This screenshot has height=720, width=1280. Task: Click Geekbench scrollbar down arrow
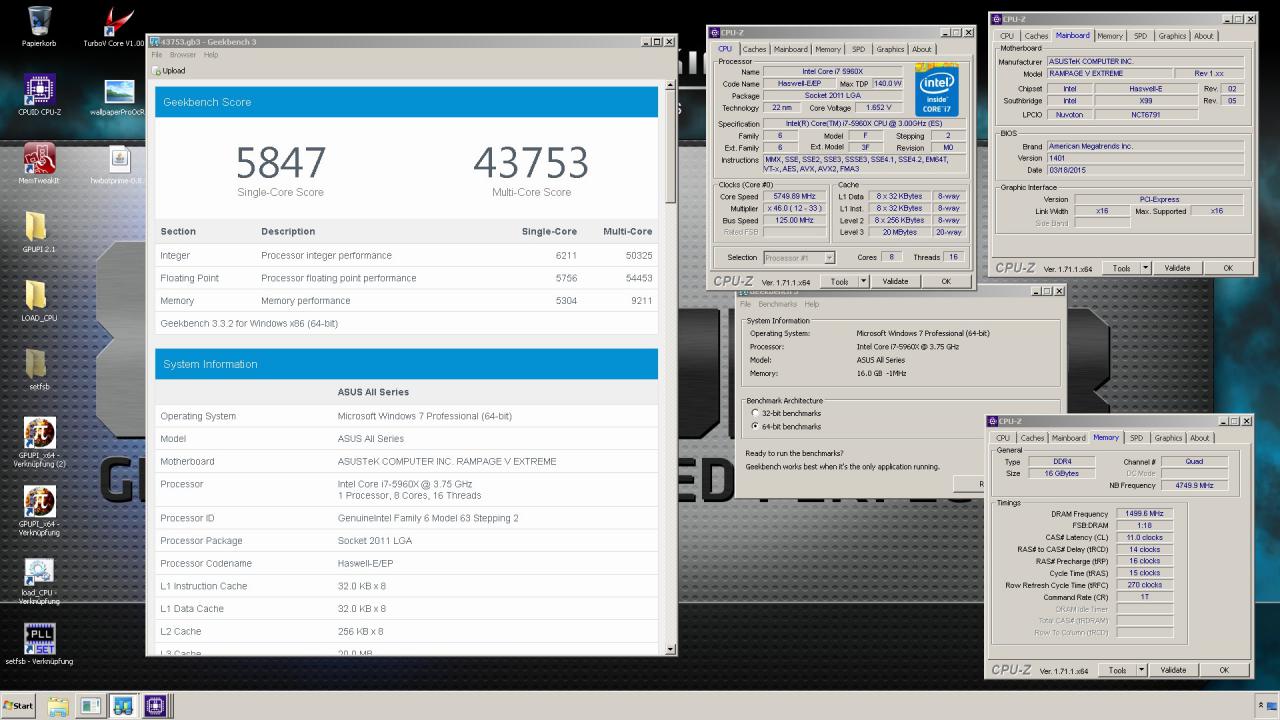(x=671, y=650)
